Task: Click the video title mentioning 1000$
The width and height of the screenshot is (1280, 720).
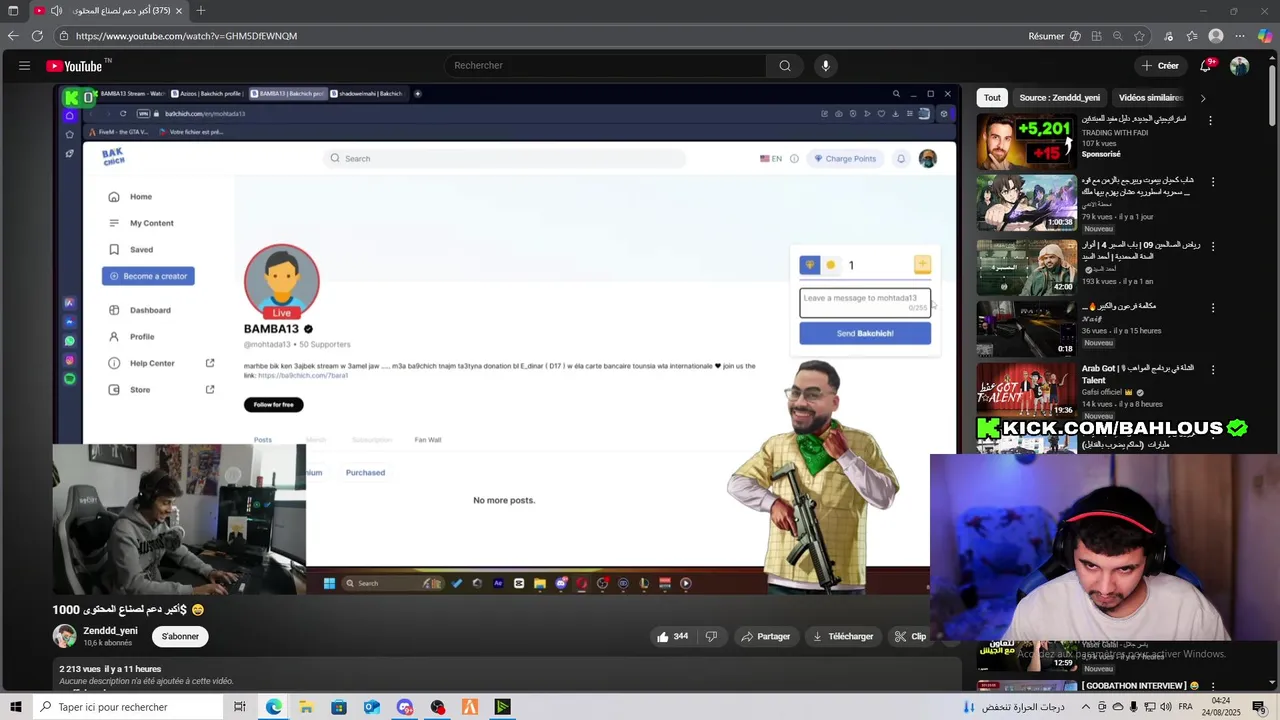Action: tap(128, 610)
